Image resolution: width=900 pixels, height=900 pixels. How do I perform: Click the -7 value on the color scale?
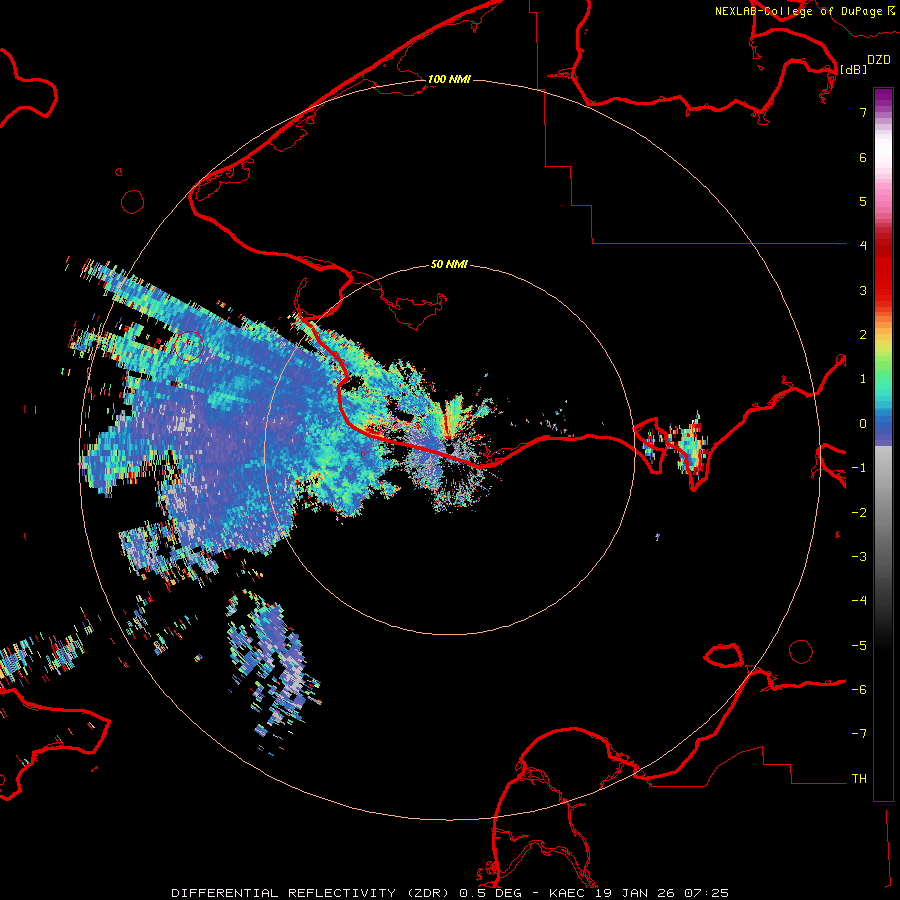coord(859,734)
